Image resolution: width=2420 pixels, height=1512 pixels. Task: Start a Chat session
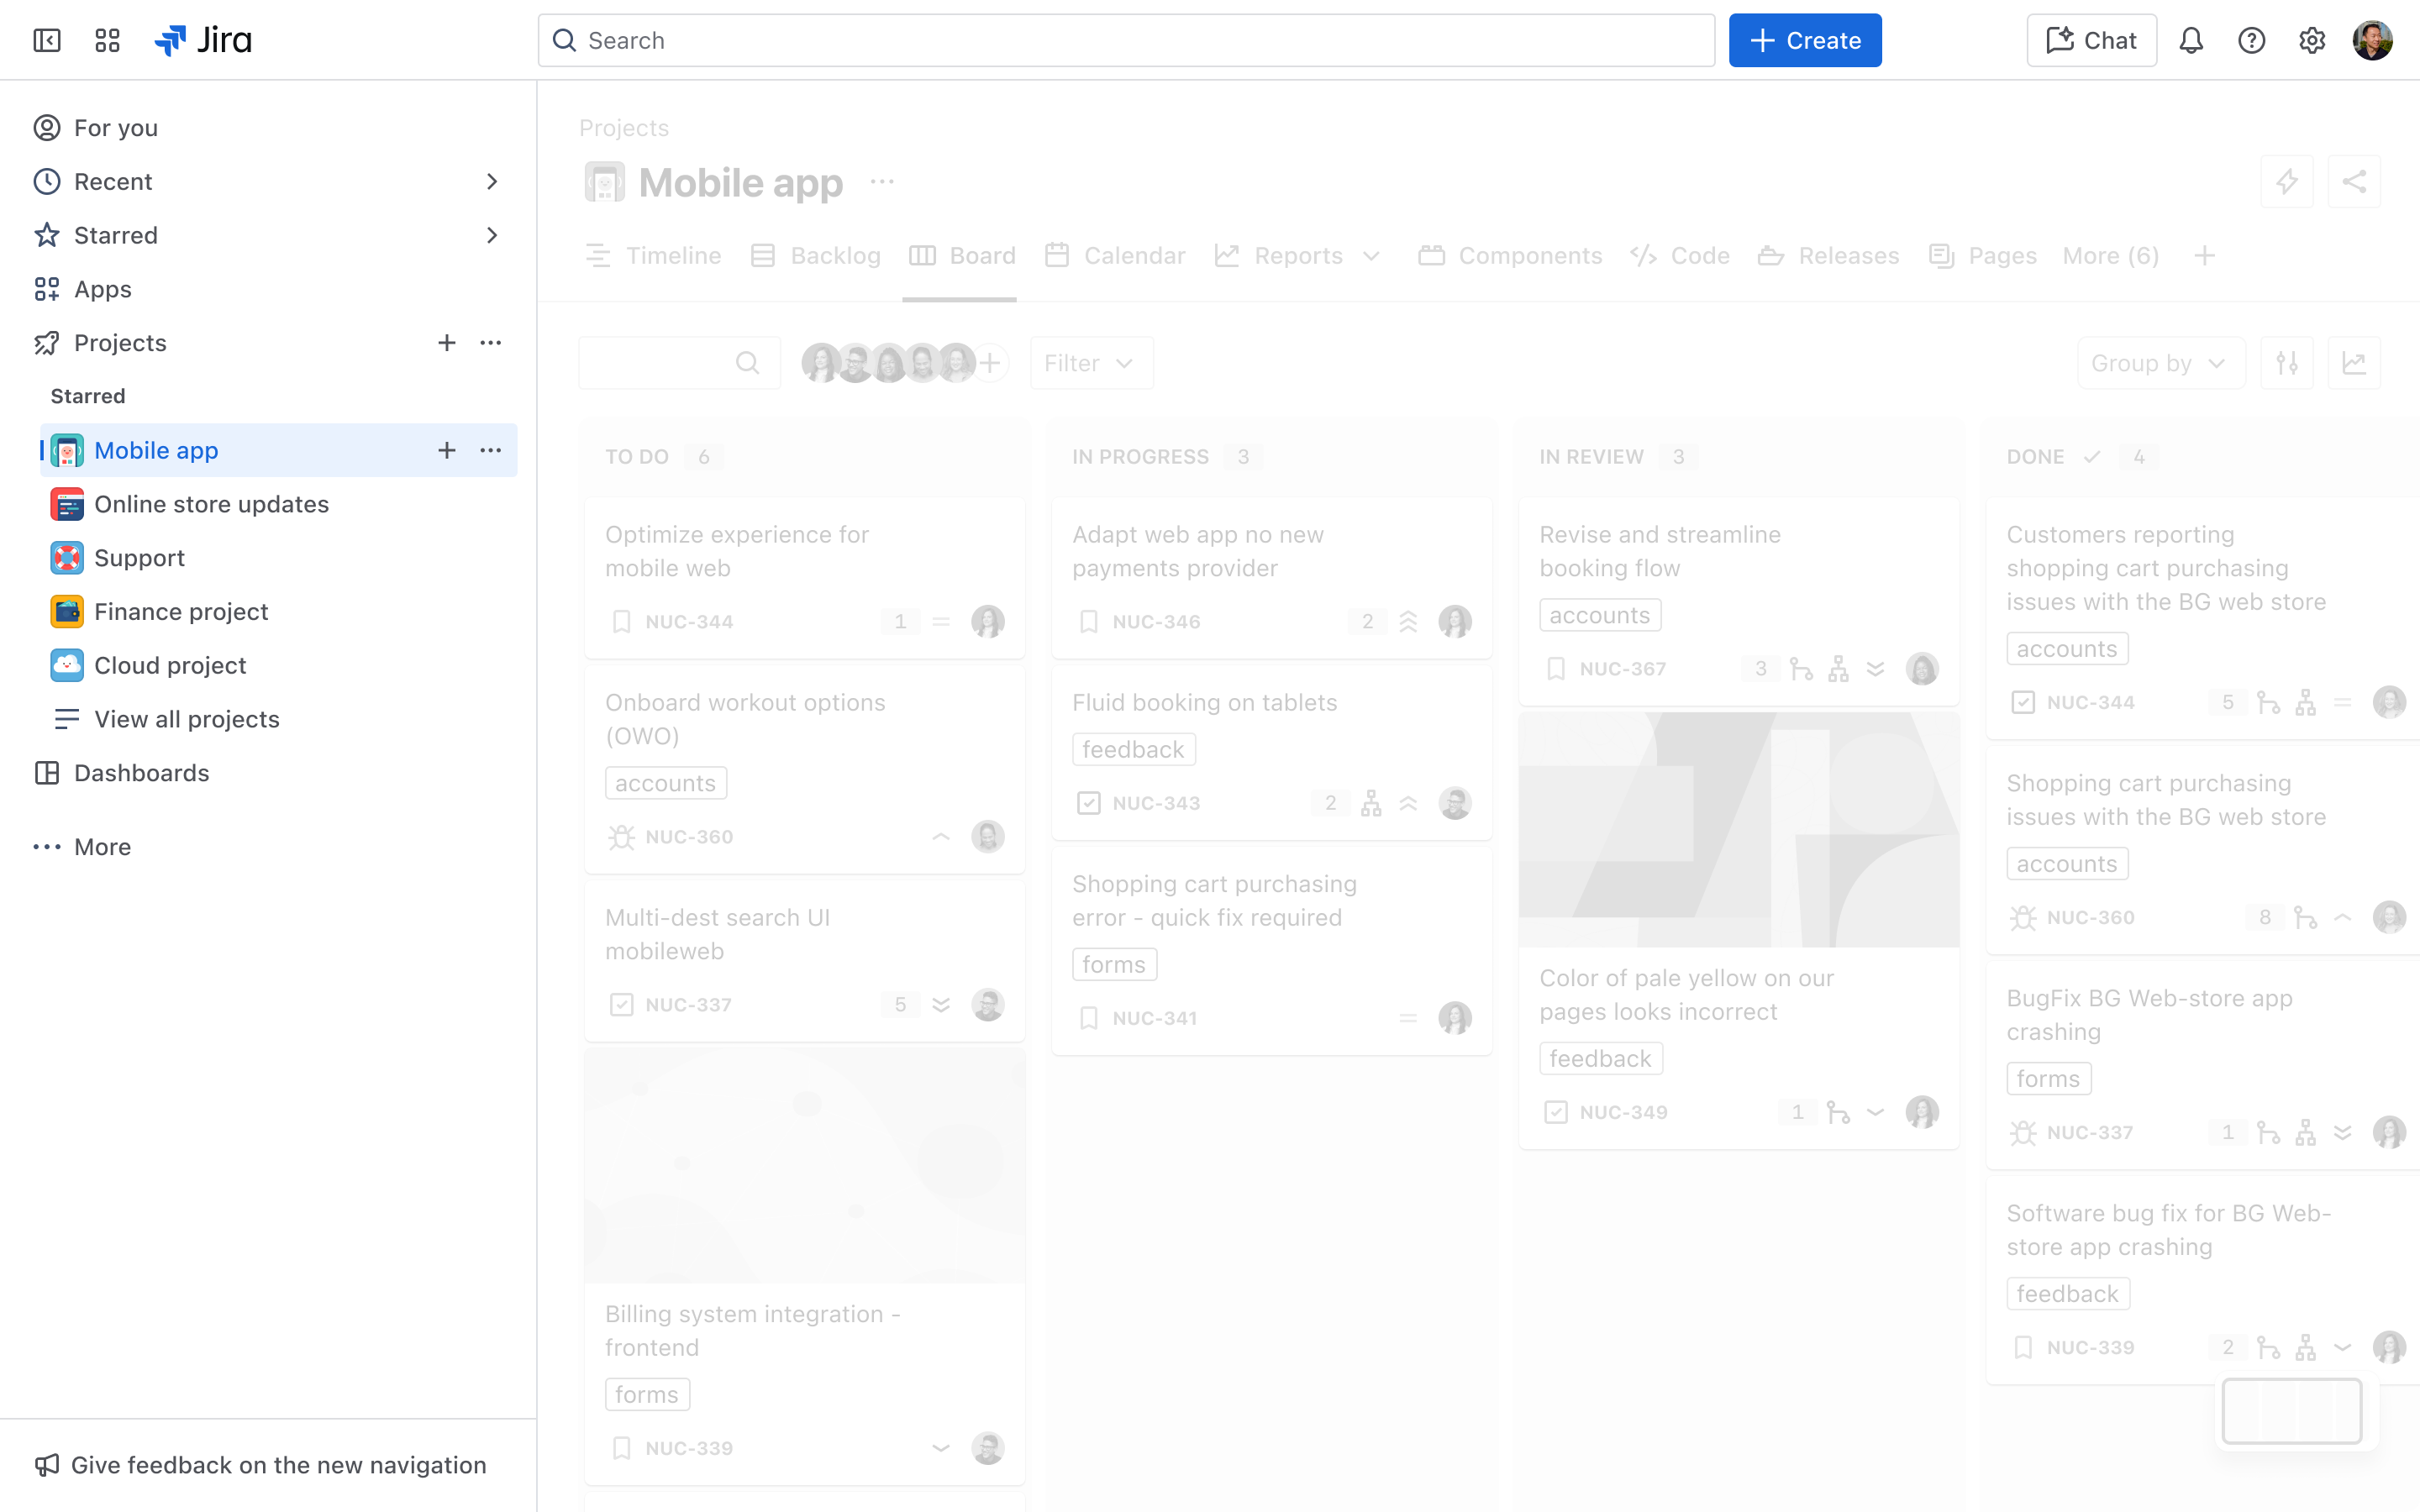(x=2090, y=40)
